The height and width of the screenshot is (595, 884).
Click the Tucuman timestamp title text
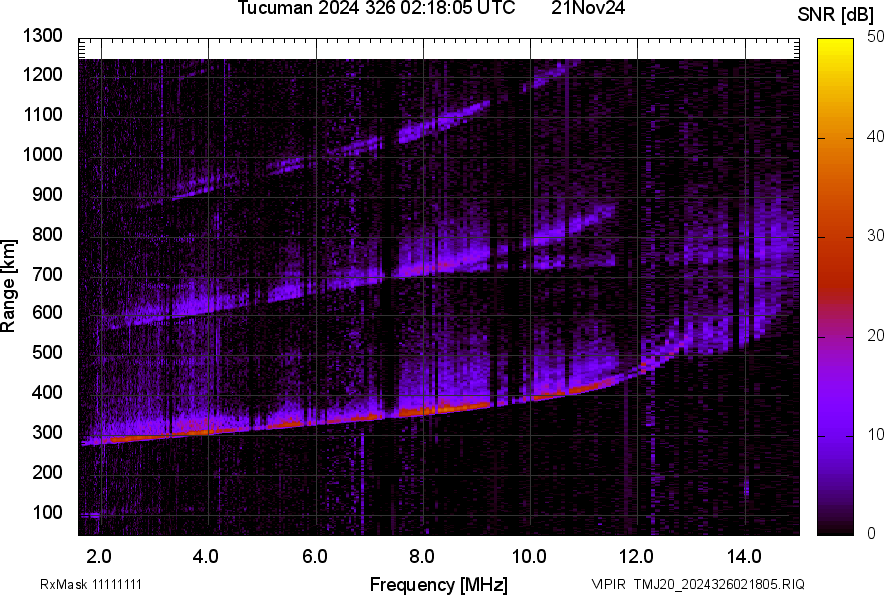tap(376, 9)
